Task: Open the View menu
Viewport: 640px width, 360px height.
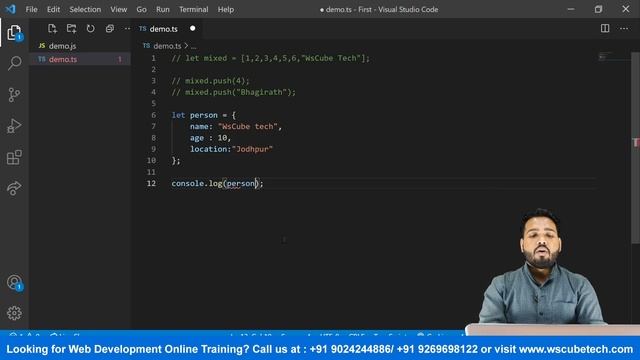Action: tap(118, 9)
